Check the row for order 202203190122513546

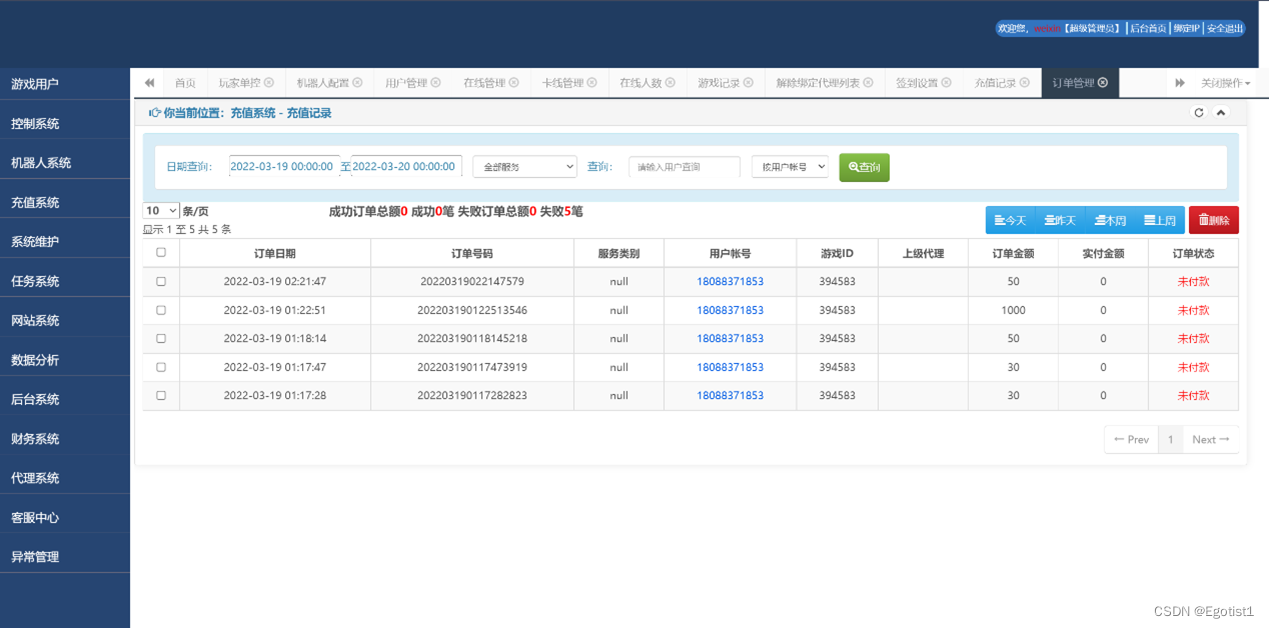click(x=161, y=310)
